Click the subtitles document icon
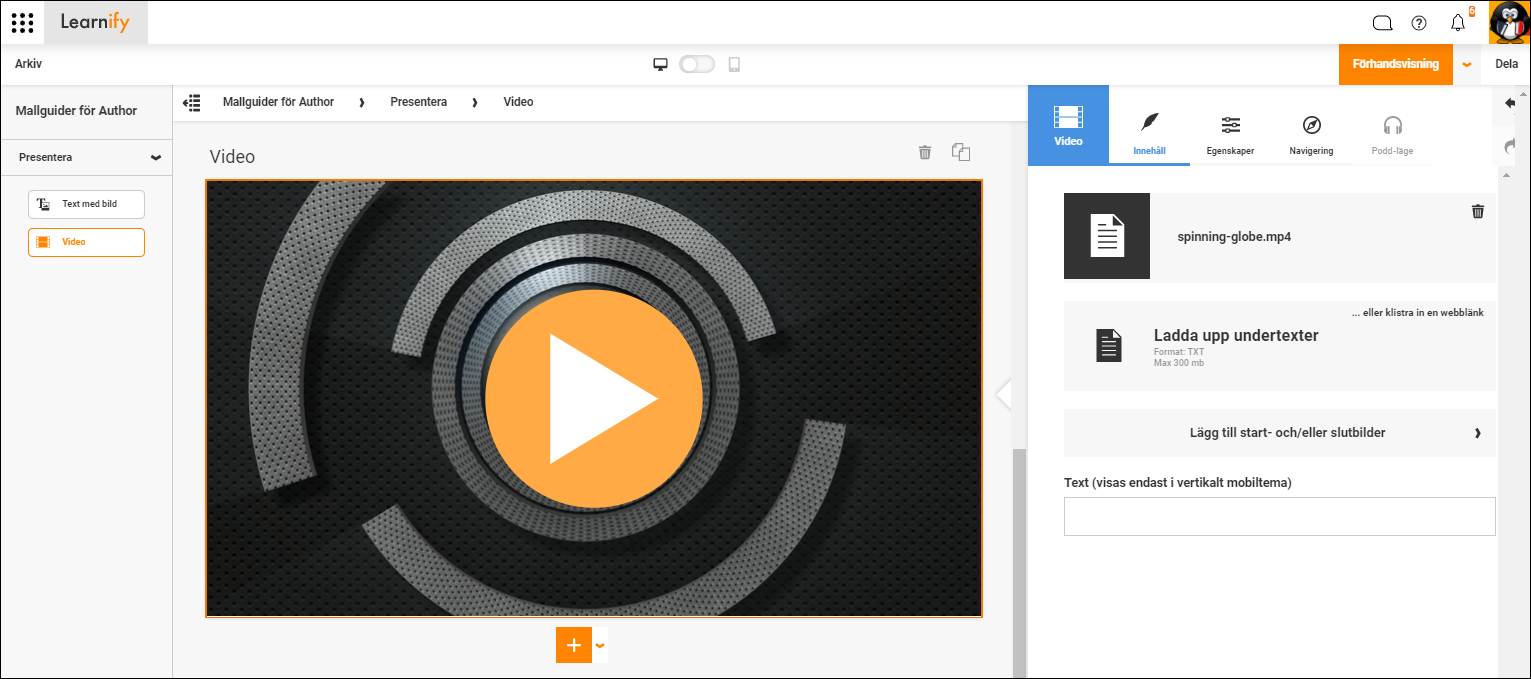 (x=1109, y=345)
